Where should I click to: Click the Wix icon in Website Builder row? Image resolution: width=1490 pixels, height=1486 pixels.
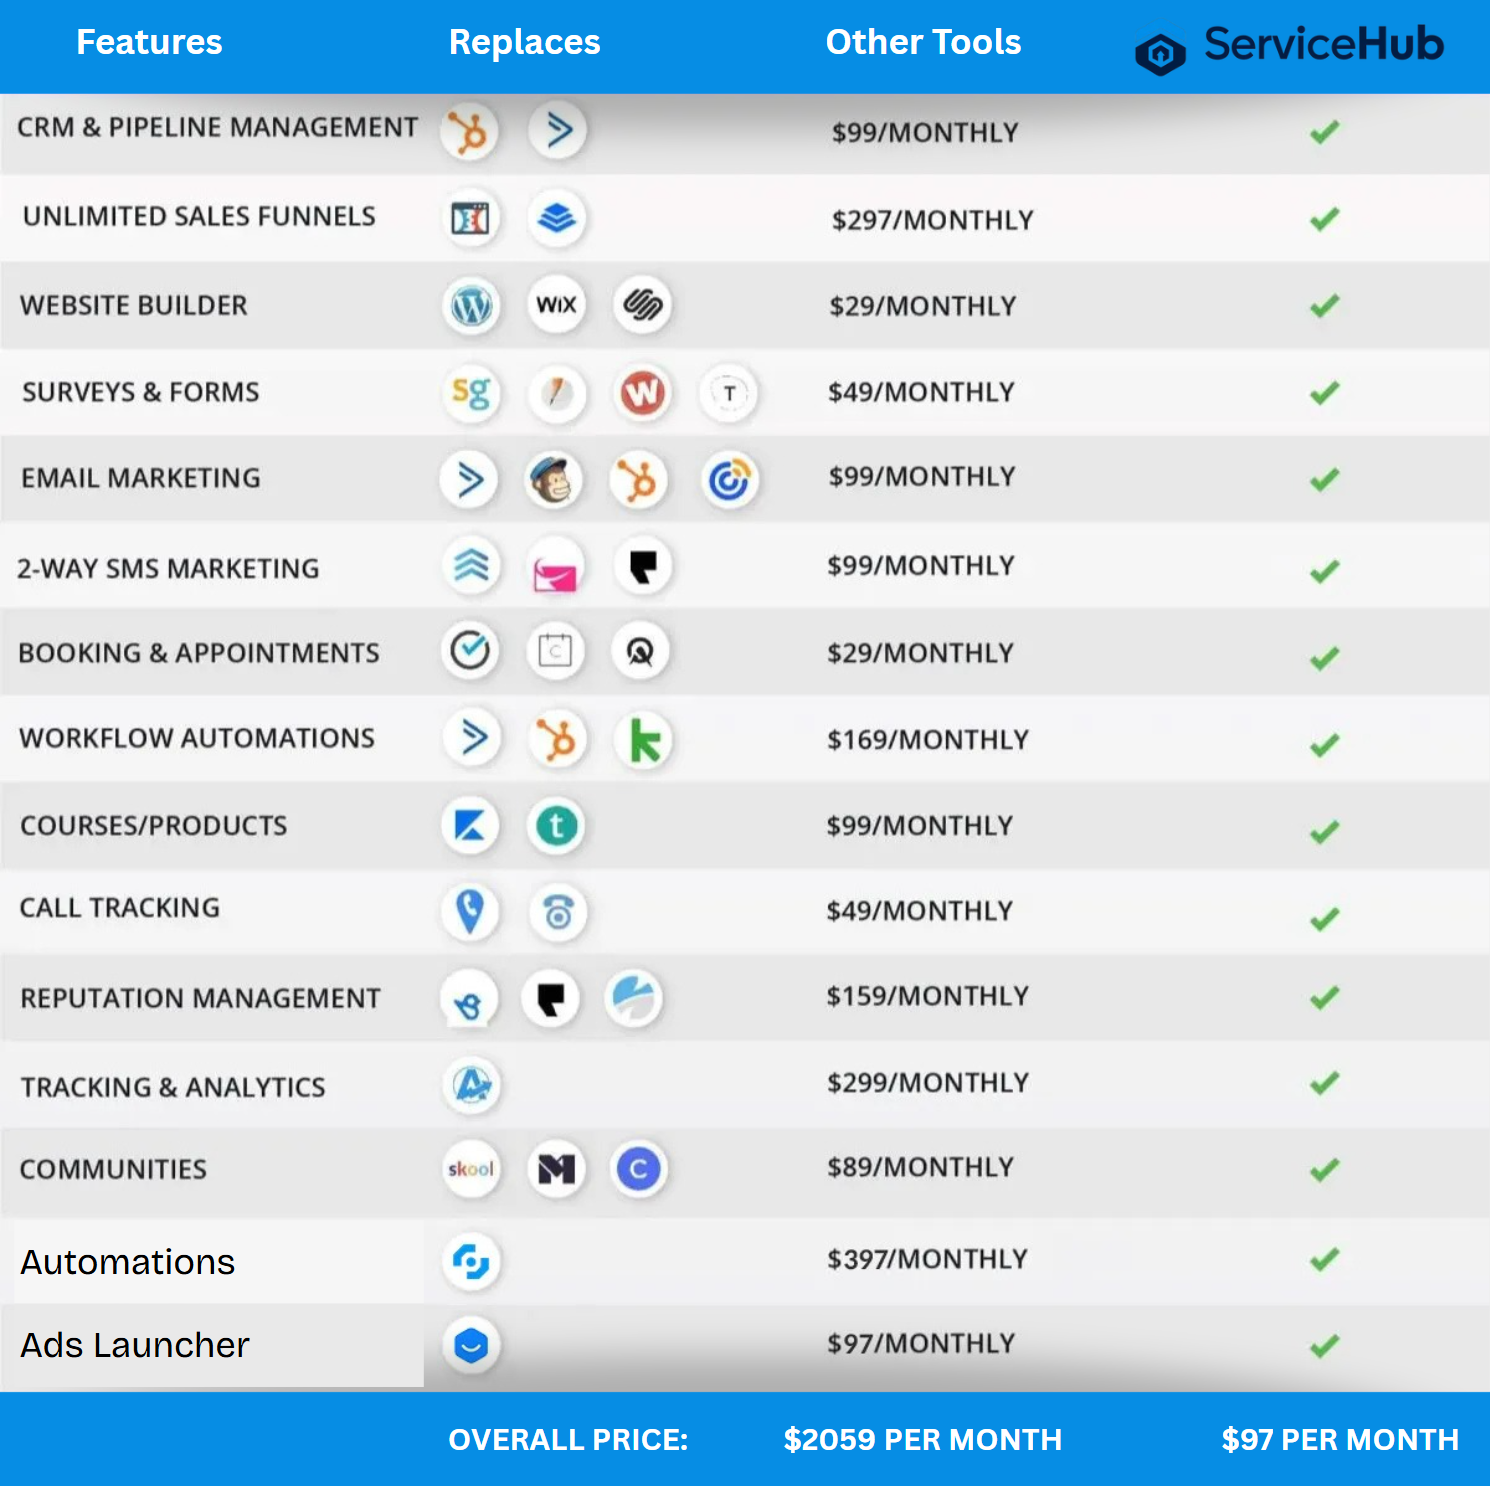point(556,305)
